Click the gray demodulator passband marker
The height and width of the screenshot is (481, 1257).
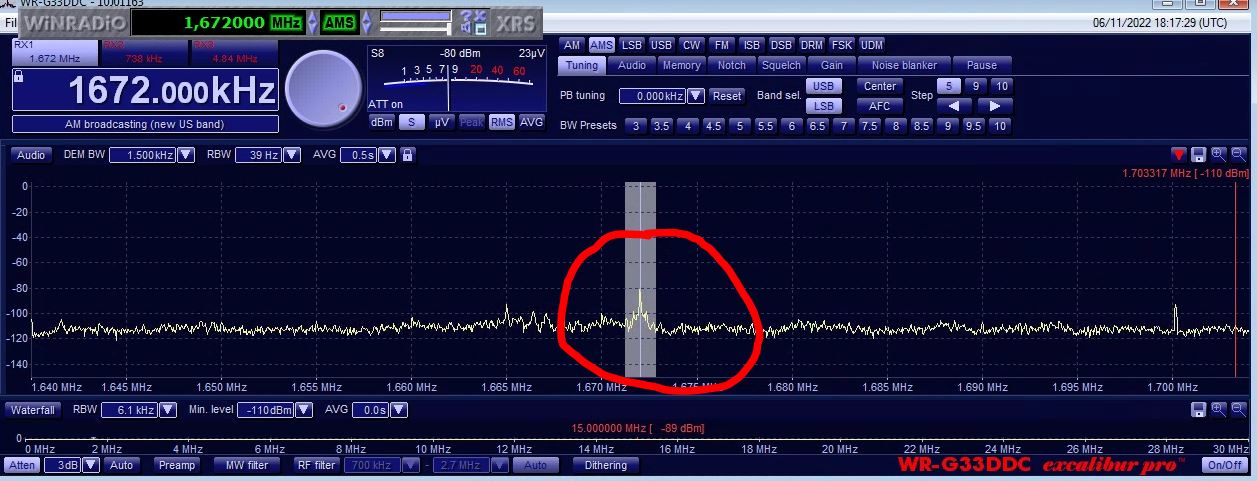pos(640,280)
